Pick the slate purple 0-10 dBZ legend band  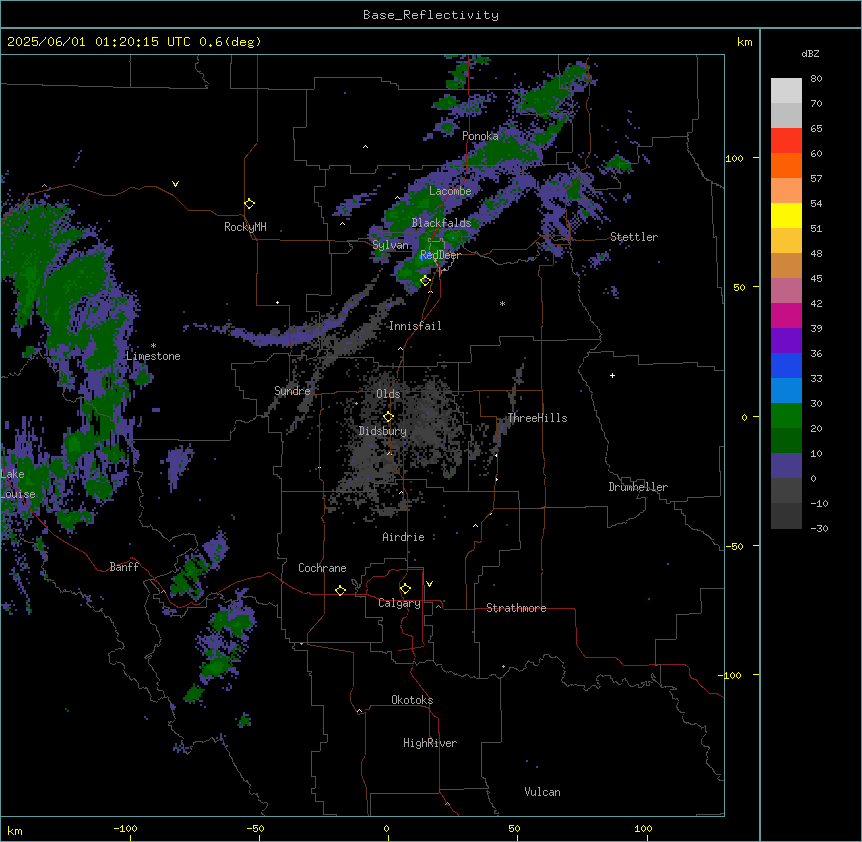pyautogui.click(x=786, y=466)
